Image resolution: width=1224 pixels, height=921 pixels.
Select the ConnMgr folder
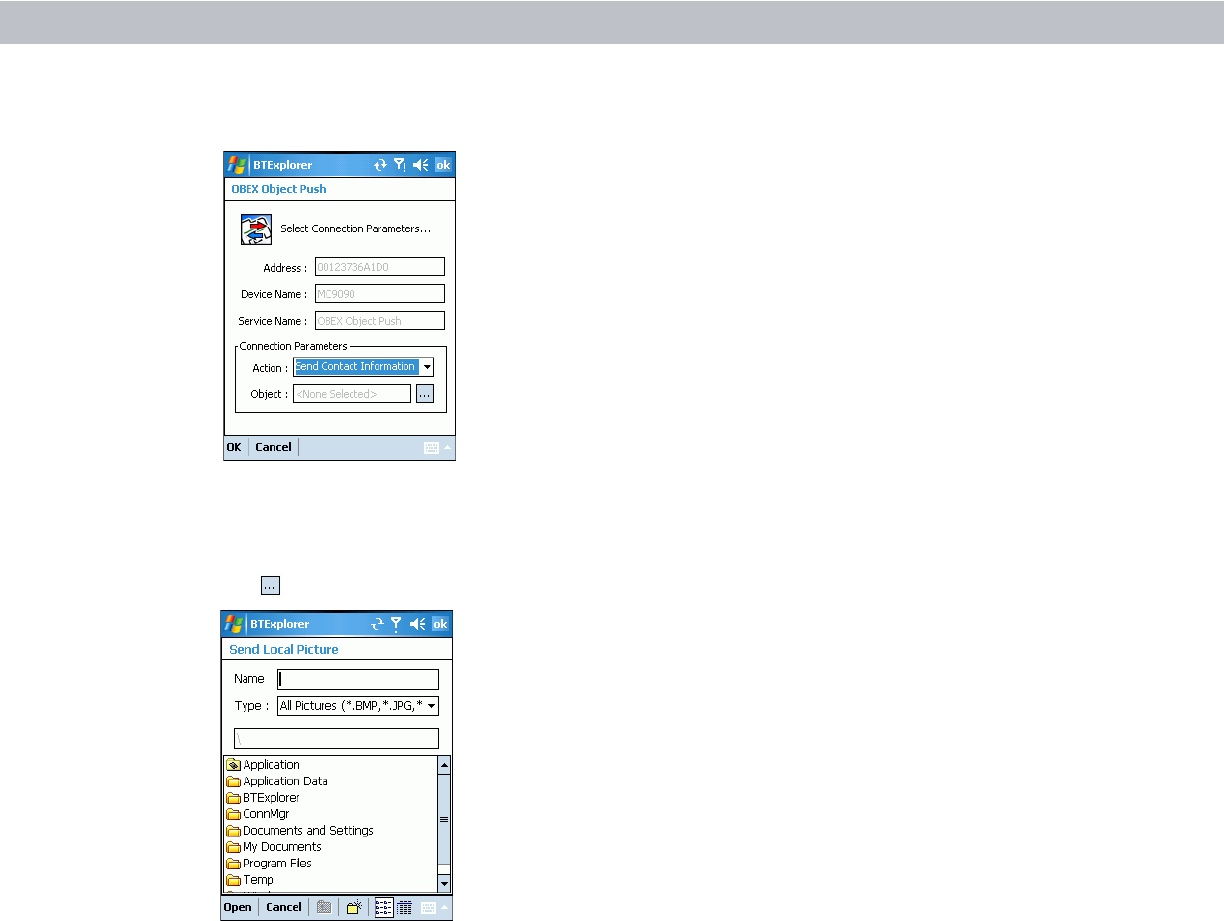coord(258,814)
